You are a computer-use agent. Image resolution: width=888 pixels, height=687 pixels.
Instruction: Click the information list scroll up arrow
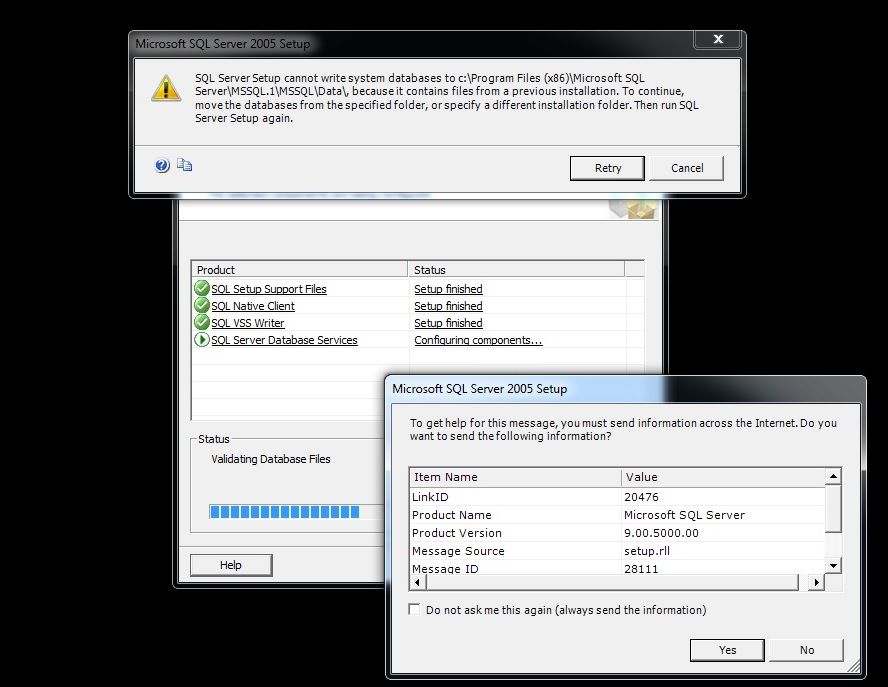[x=833, y=476]
